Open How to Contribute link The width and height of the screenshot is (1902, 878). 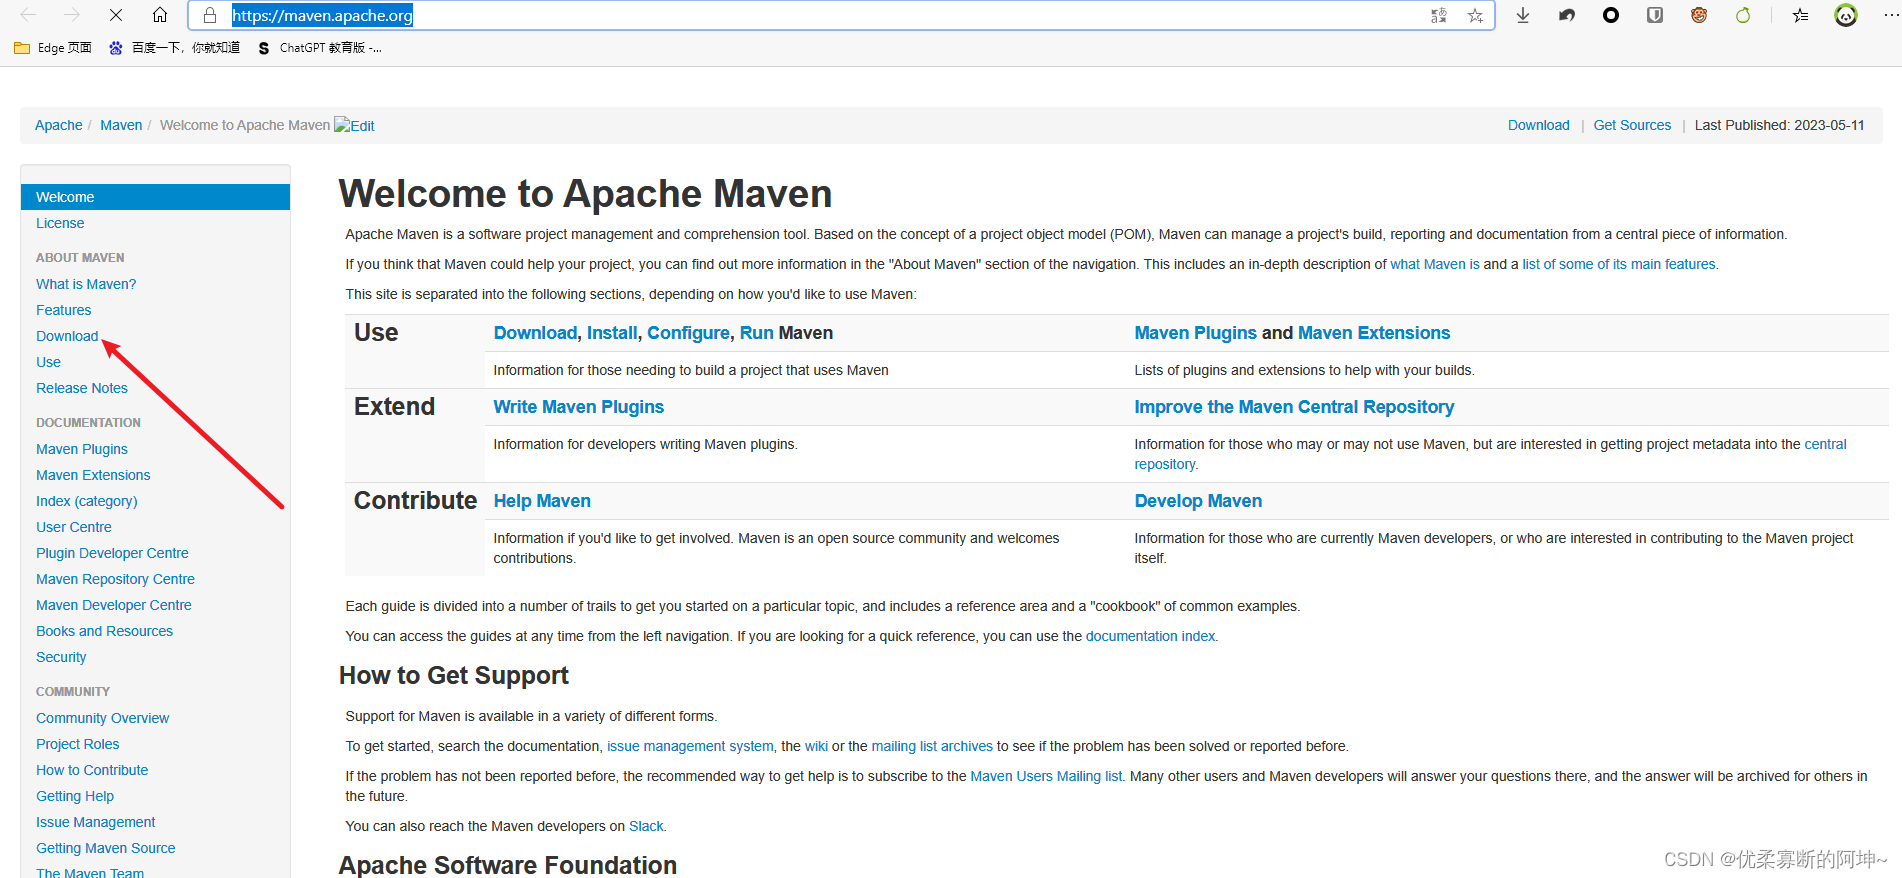click(x=92, y=770)
